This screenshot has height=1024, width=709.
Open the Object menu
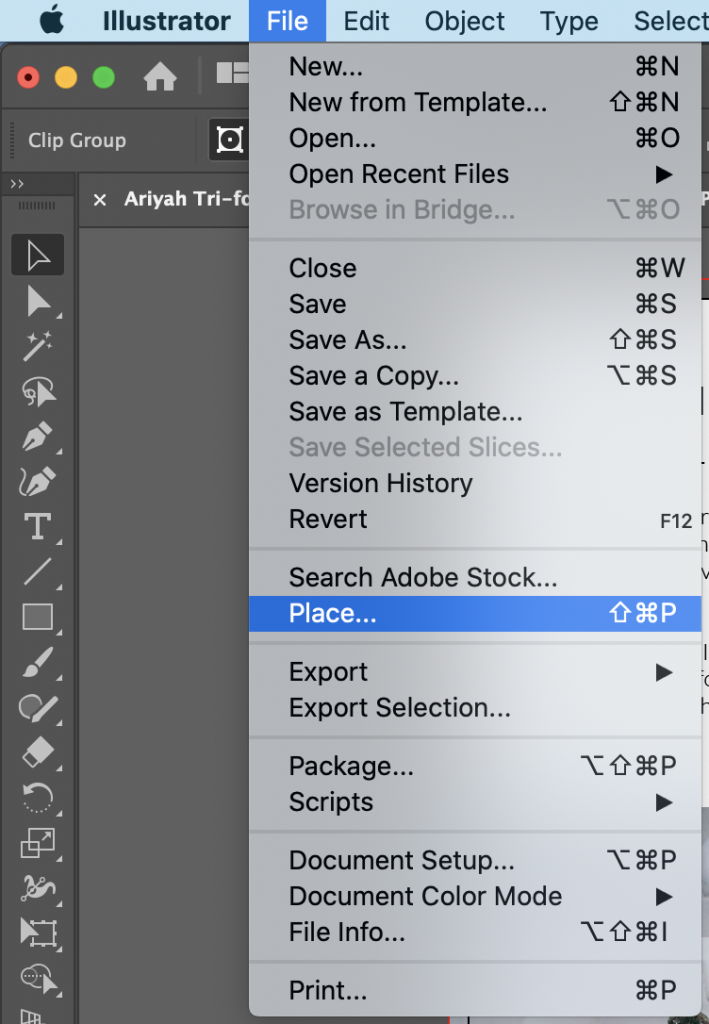tap(464, 21)
